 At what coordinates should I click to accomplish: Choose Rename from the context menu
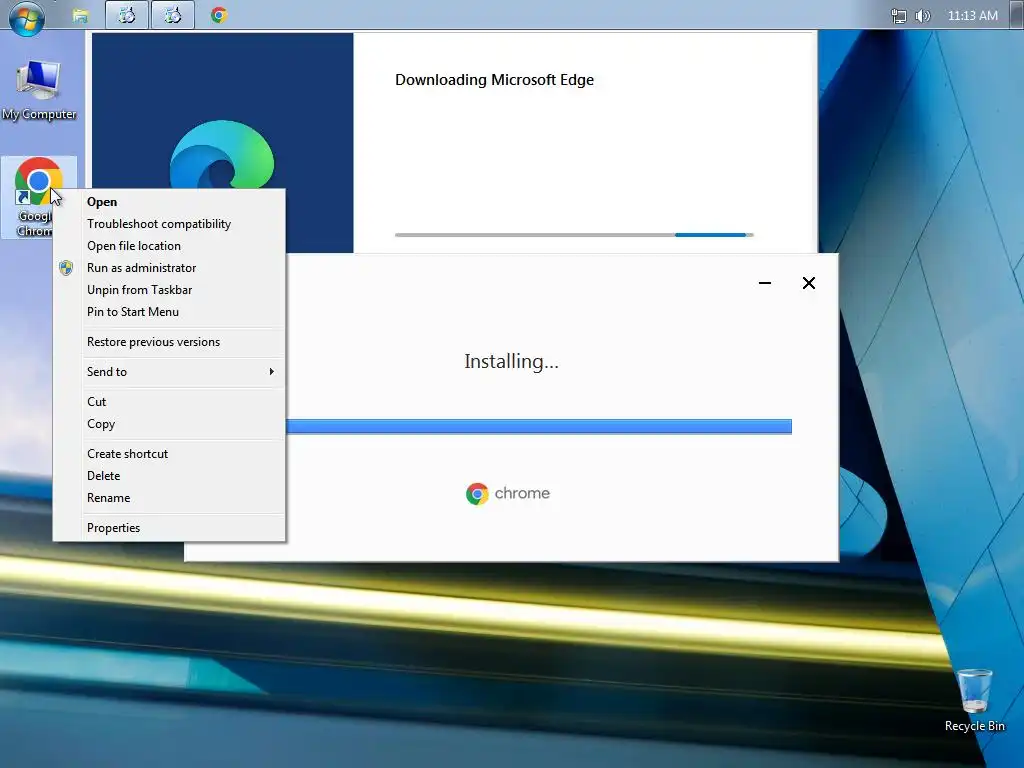pyautogui.click(x=169, y=498)
